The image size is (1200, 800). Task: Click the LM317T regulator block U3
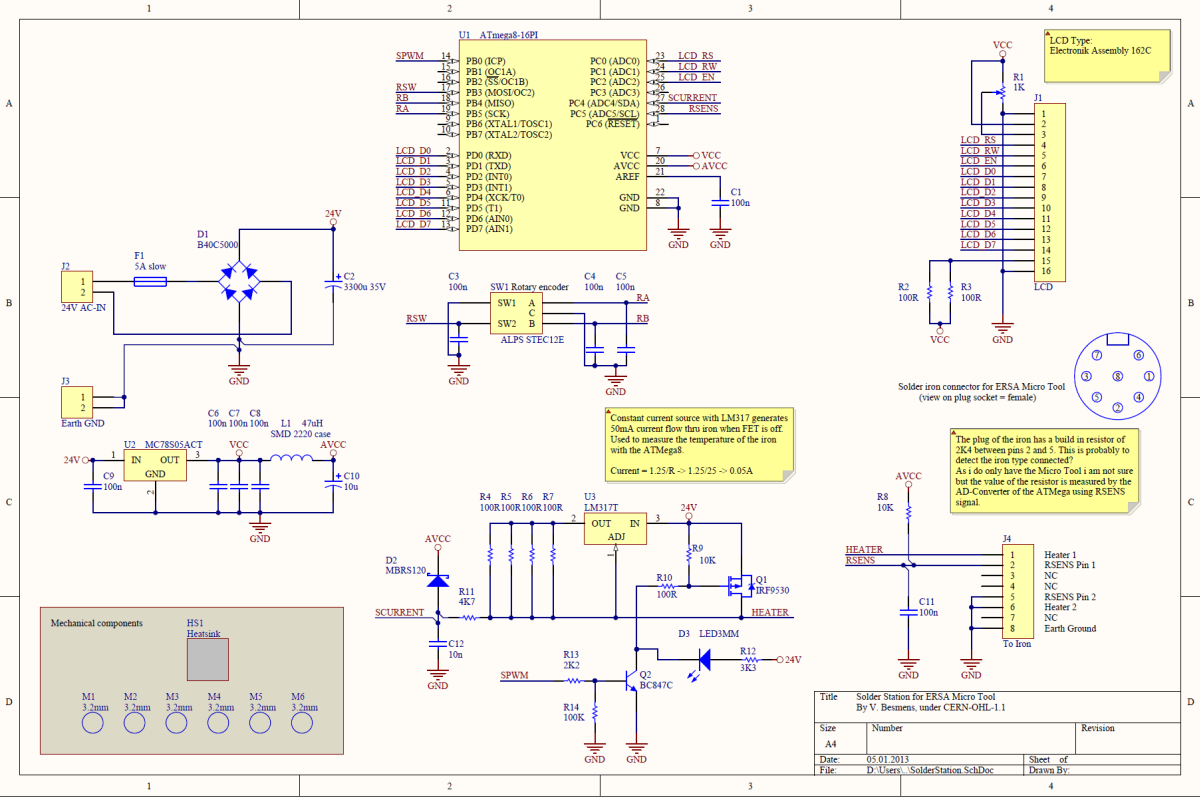pos(615,528)
